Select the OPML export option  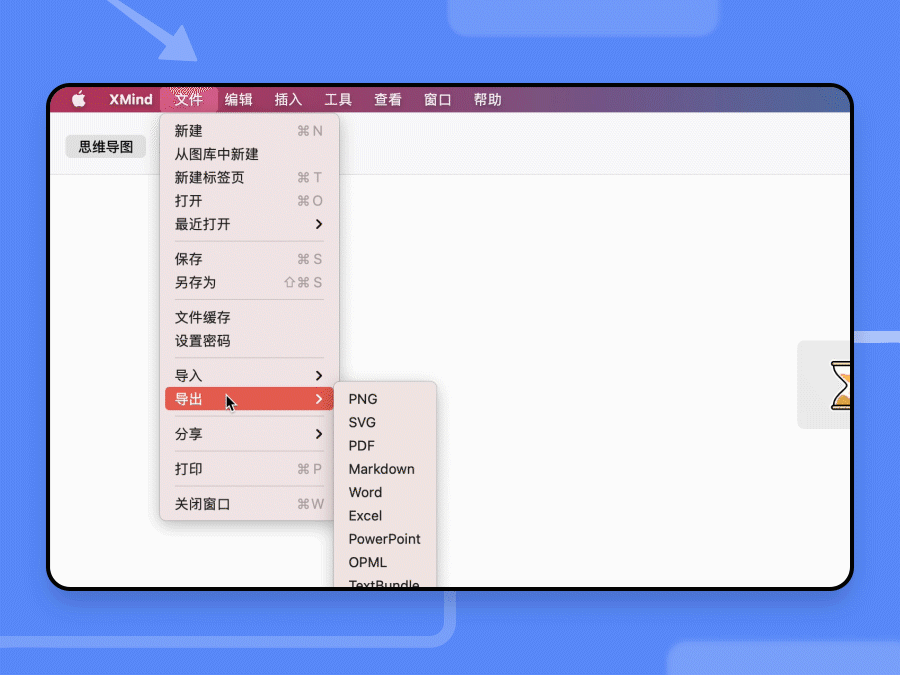367,562
